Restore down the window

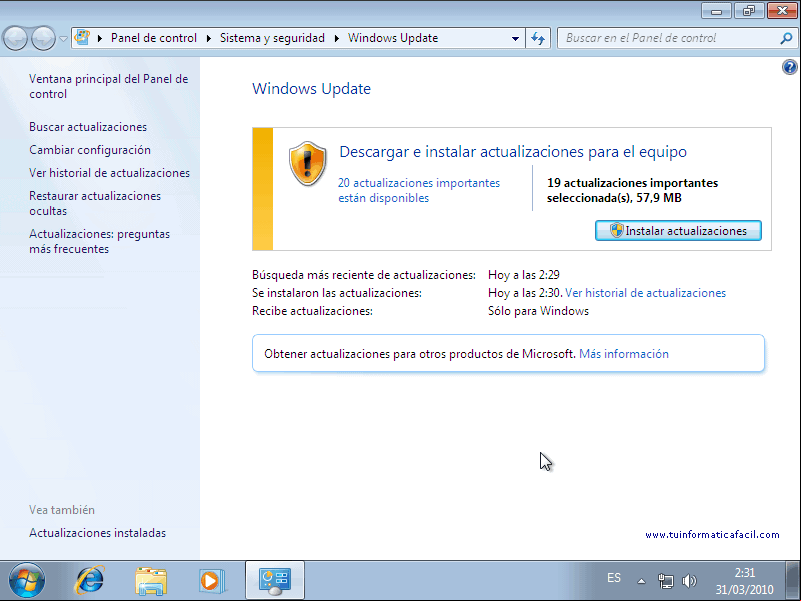click(749, 11)
